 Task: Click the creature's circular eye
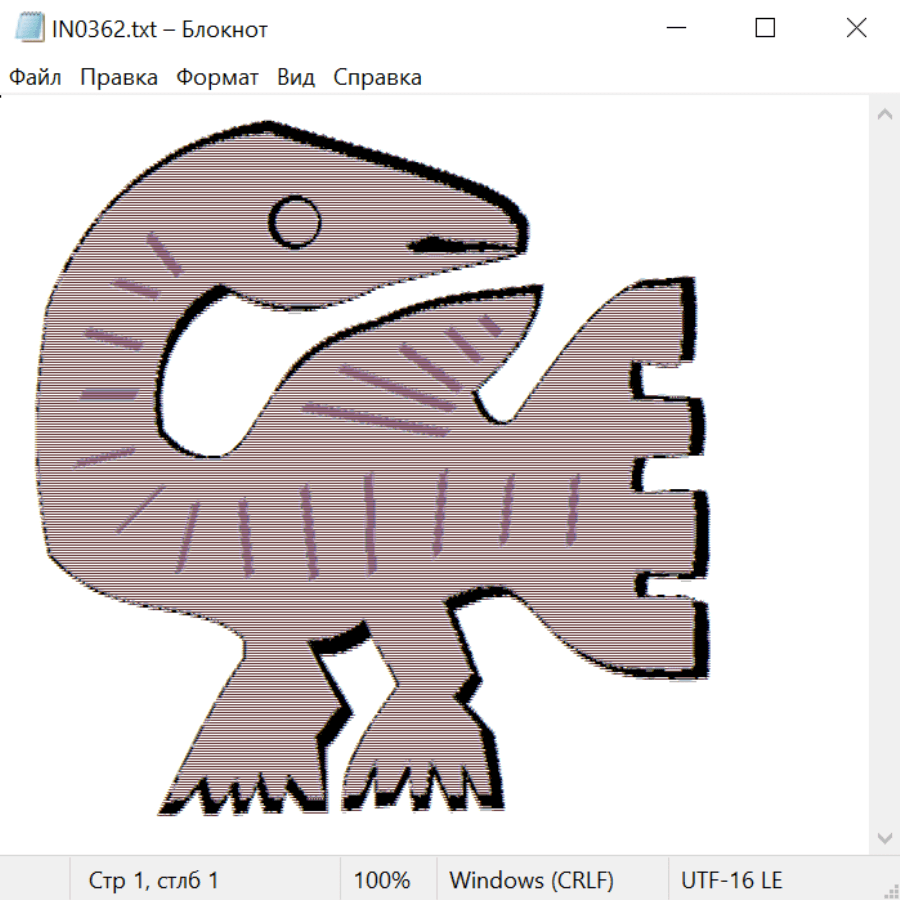(297, 222)
